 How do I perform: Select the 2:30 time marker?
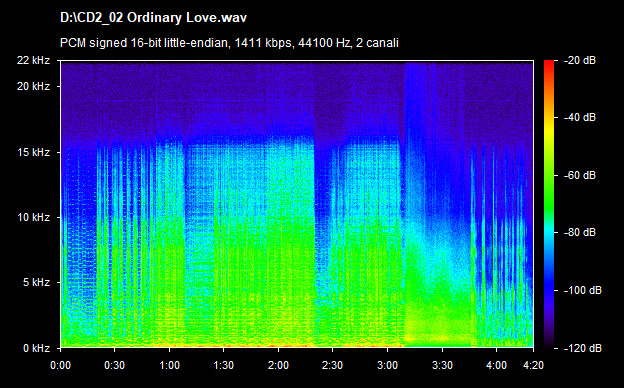332,365
